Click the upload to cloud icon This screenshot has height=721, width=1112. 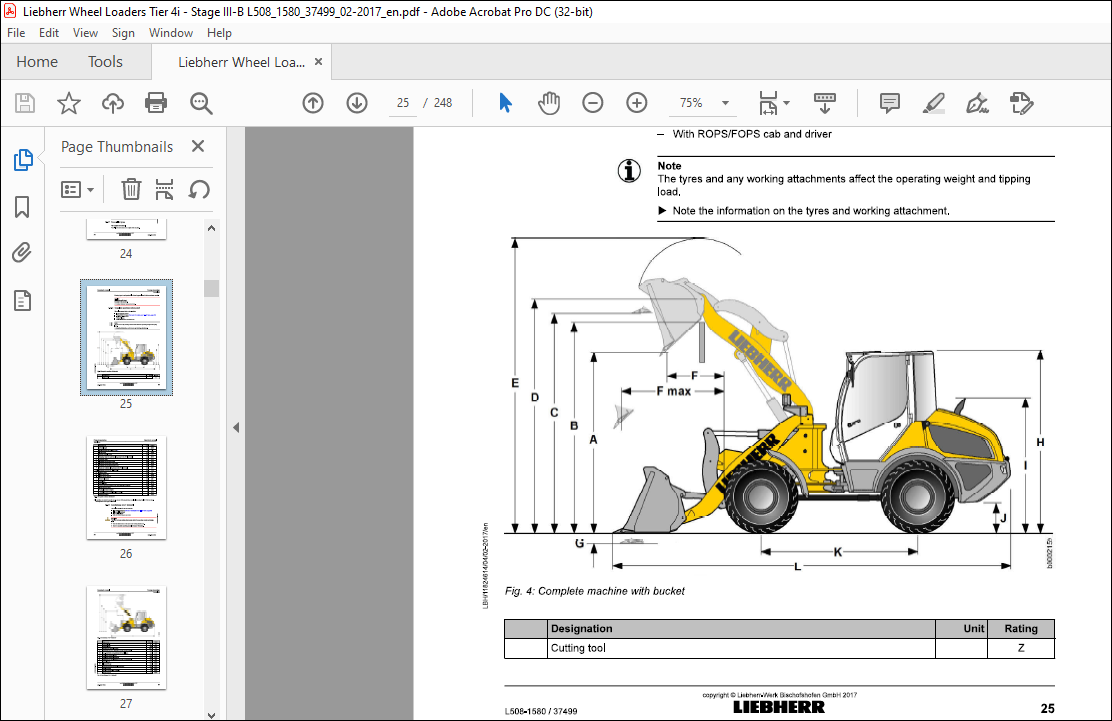[x=113, y=103]
